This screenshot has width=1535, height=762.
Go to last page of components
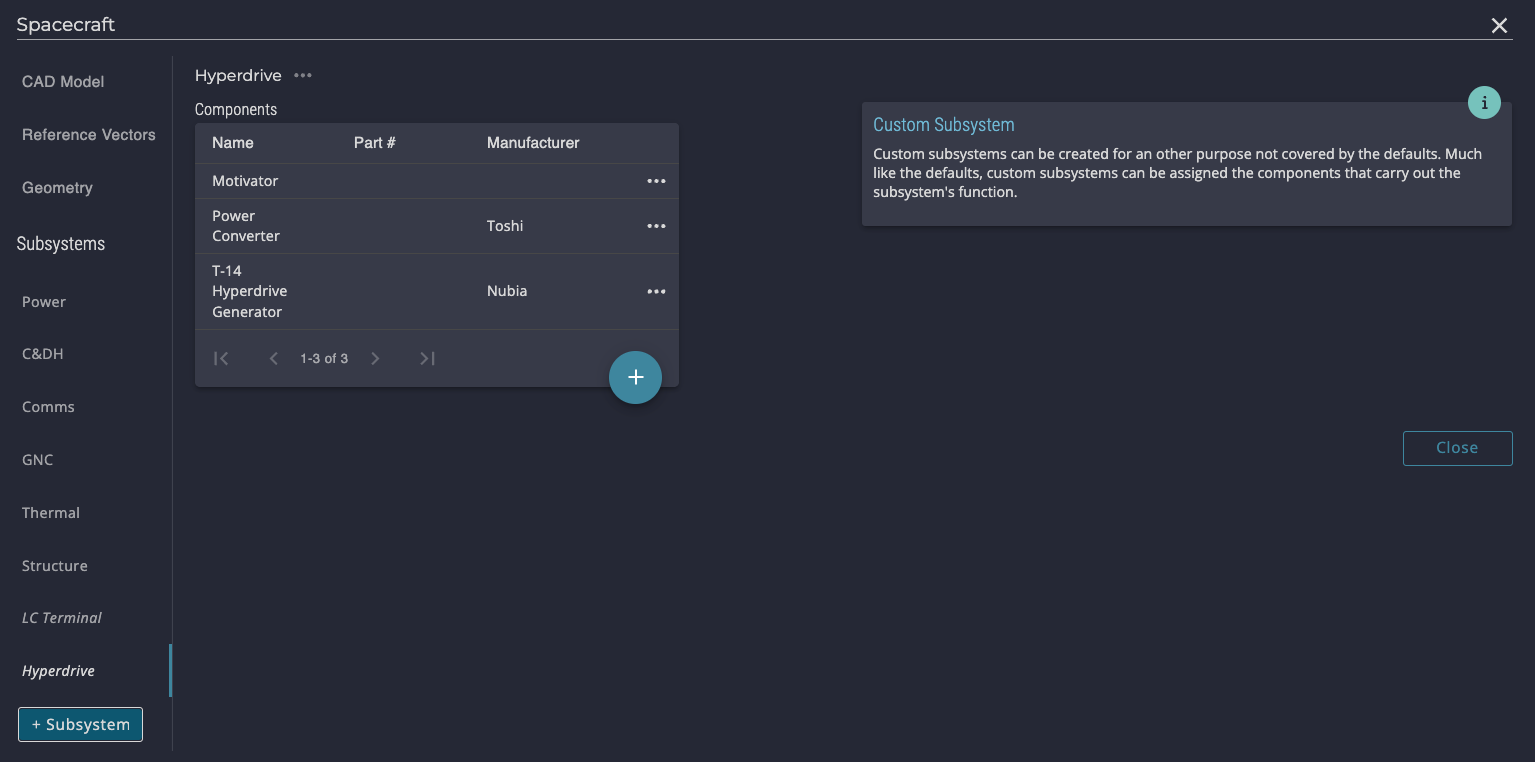point(427,358)
